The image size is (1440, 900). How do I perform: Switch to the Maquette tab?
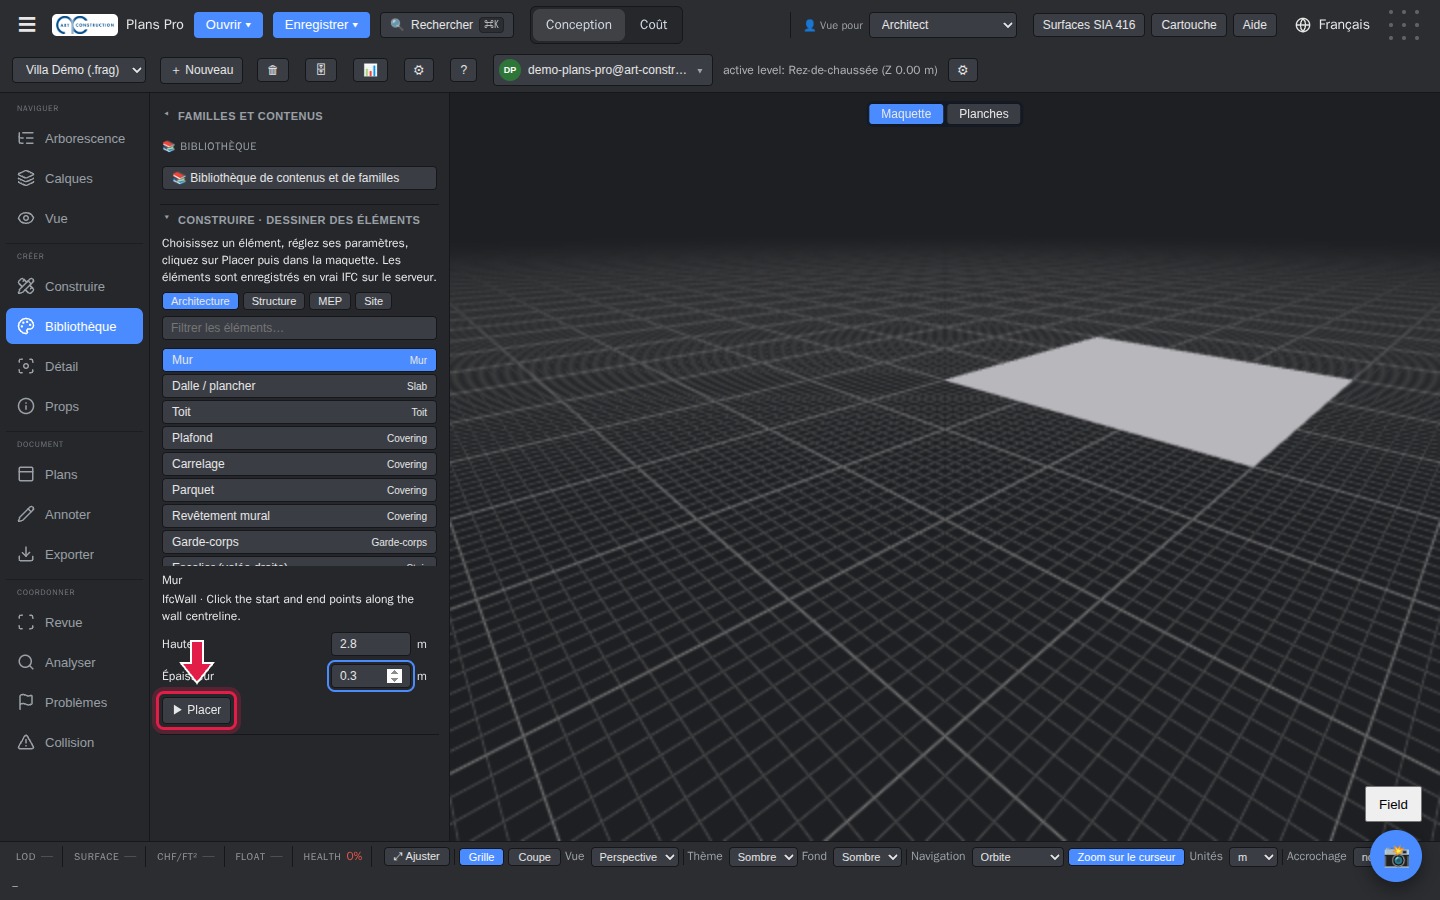[x=906, y=114]
